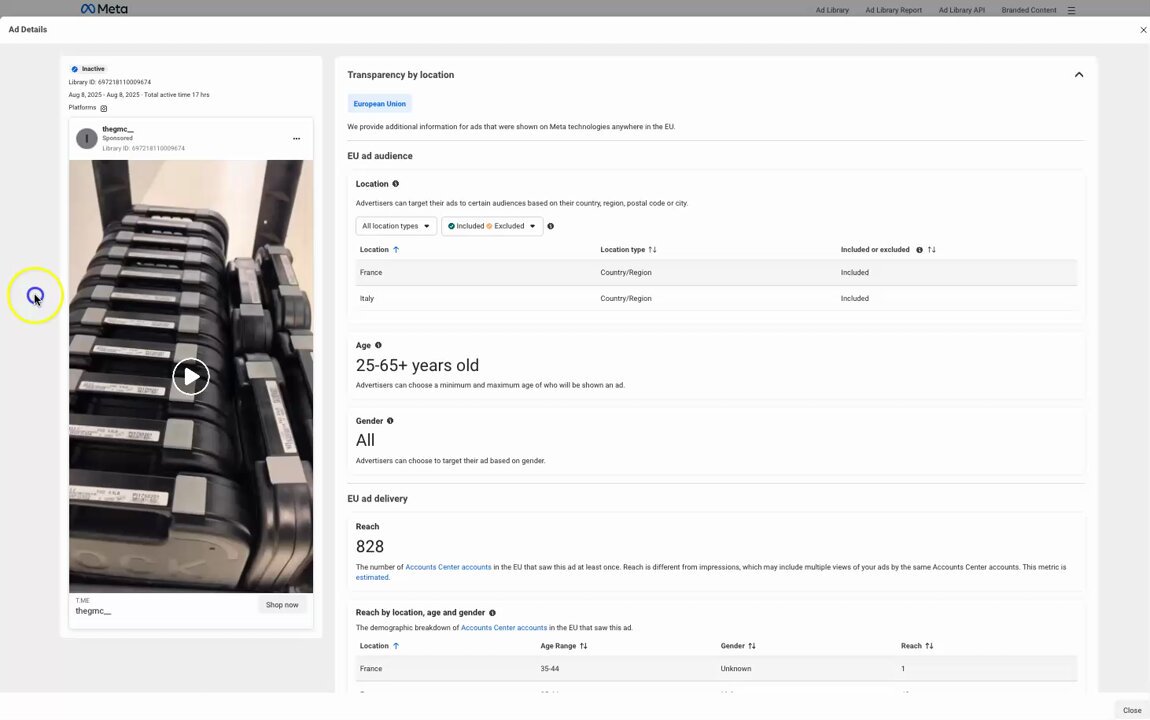Click the thegmc__ advertiser name in ad header
Viewport: 1150px width, 720px height.
click(x=118, y=130)
